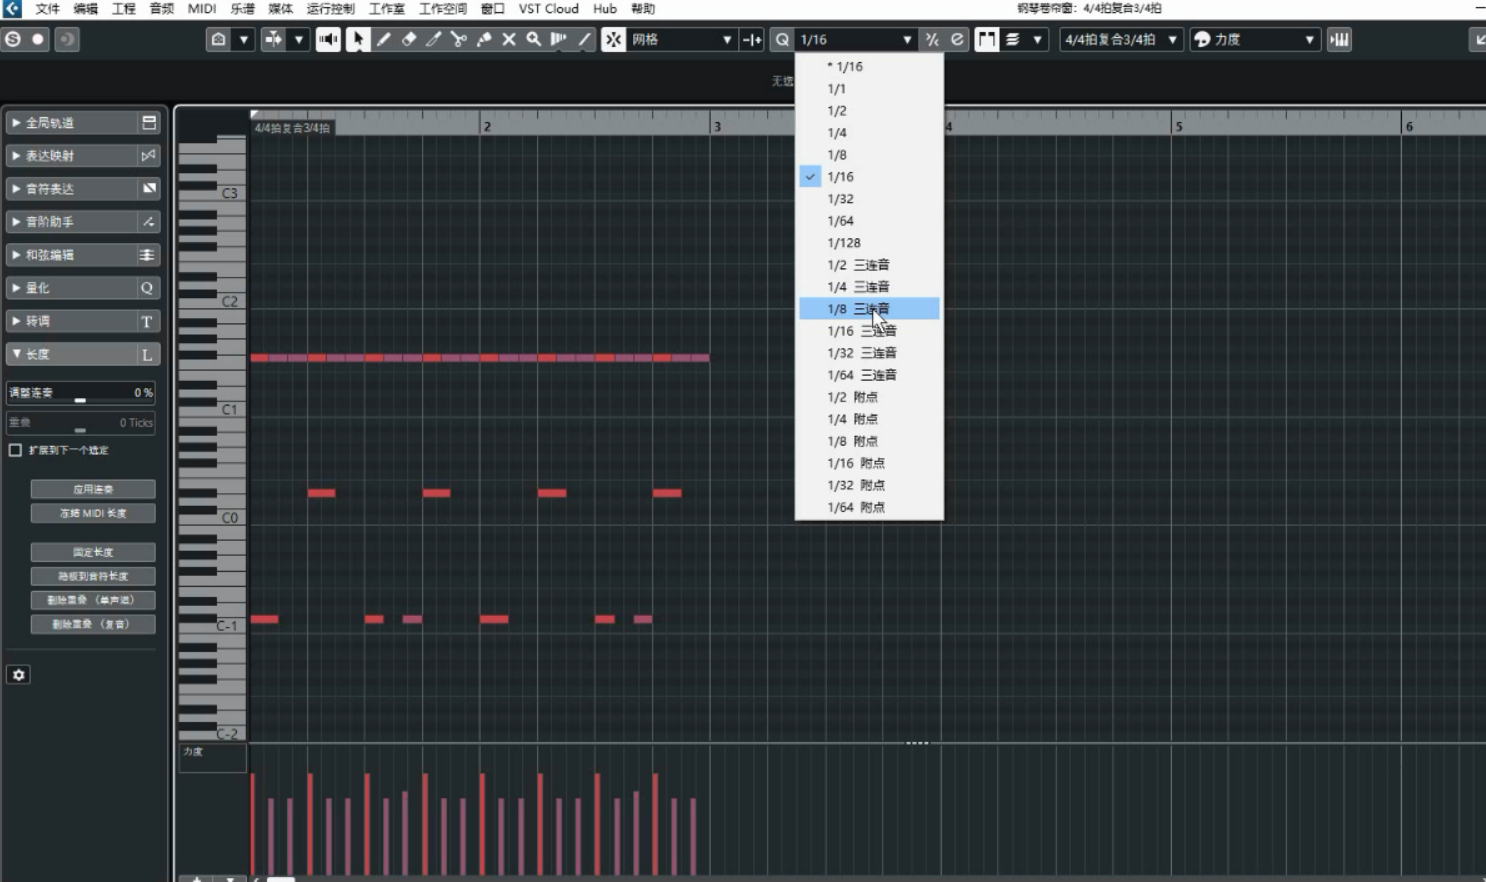This screenshot has width=1486, height=882.
Task: Select the Zoom magnifier tool
Action: pos(534,39)
